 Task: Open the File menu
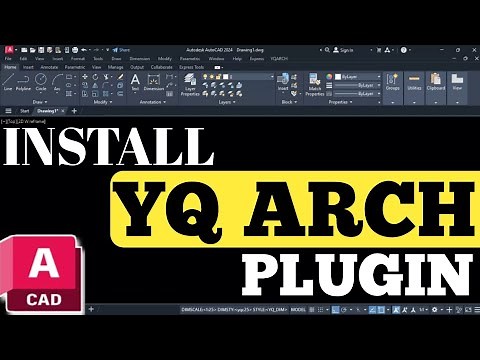[x=8, y=59]
